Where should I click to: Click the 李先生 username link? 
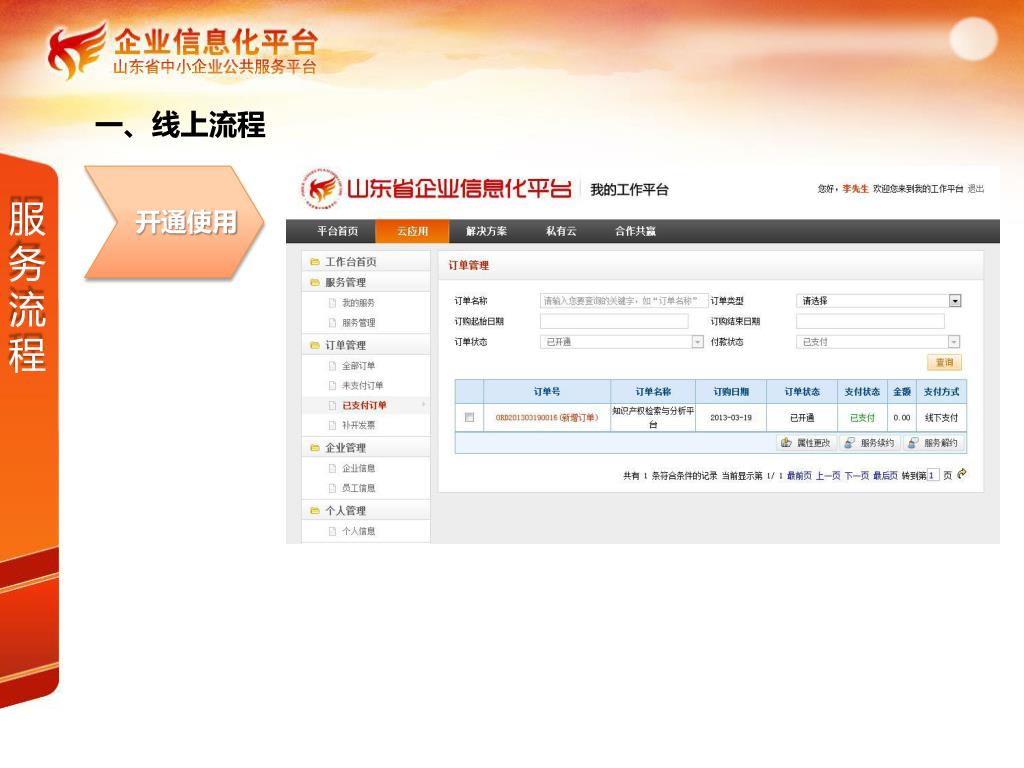(855, 189)
